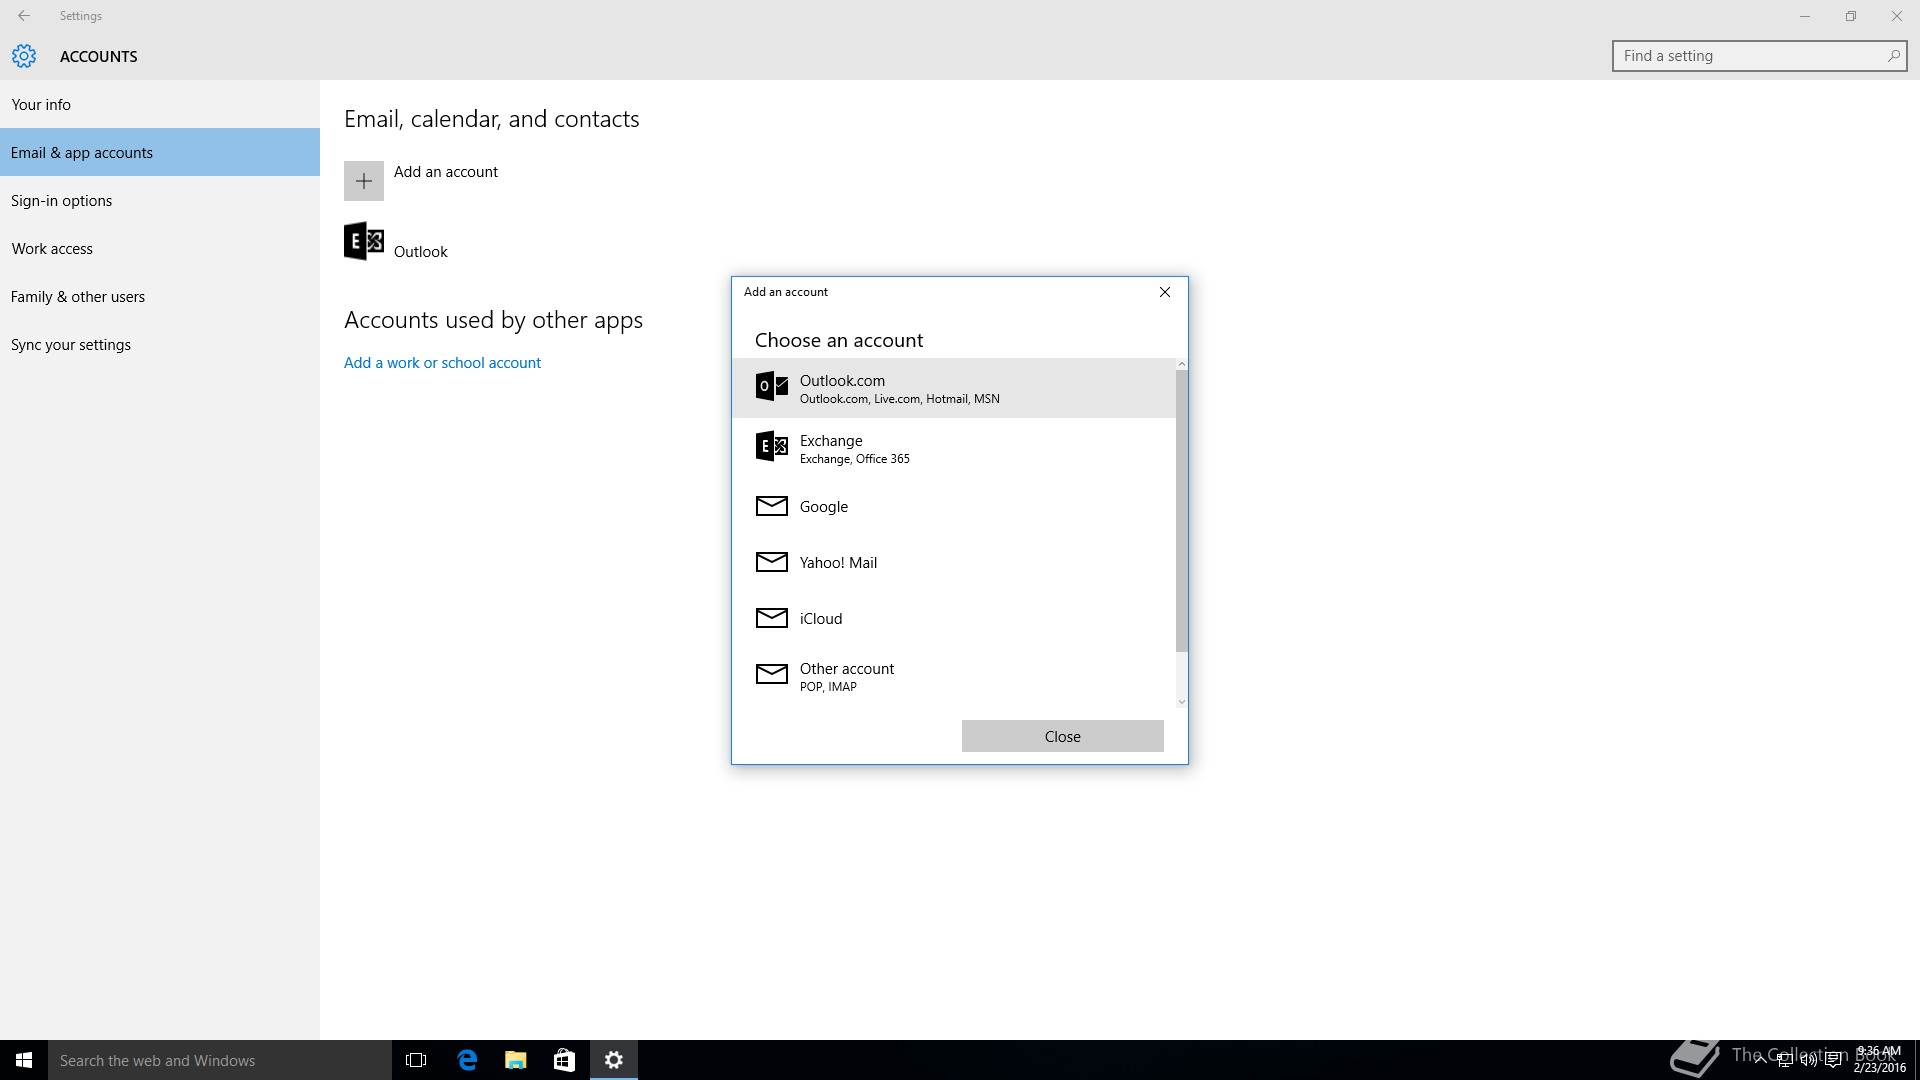Click the envelope icon next to Other account

[771, 674]
